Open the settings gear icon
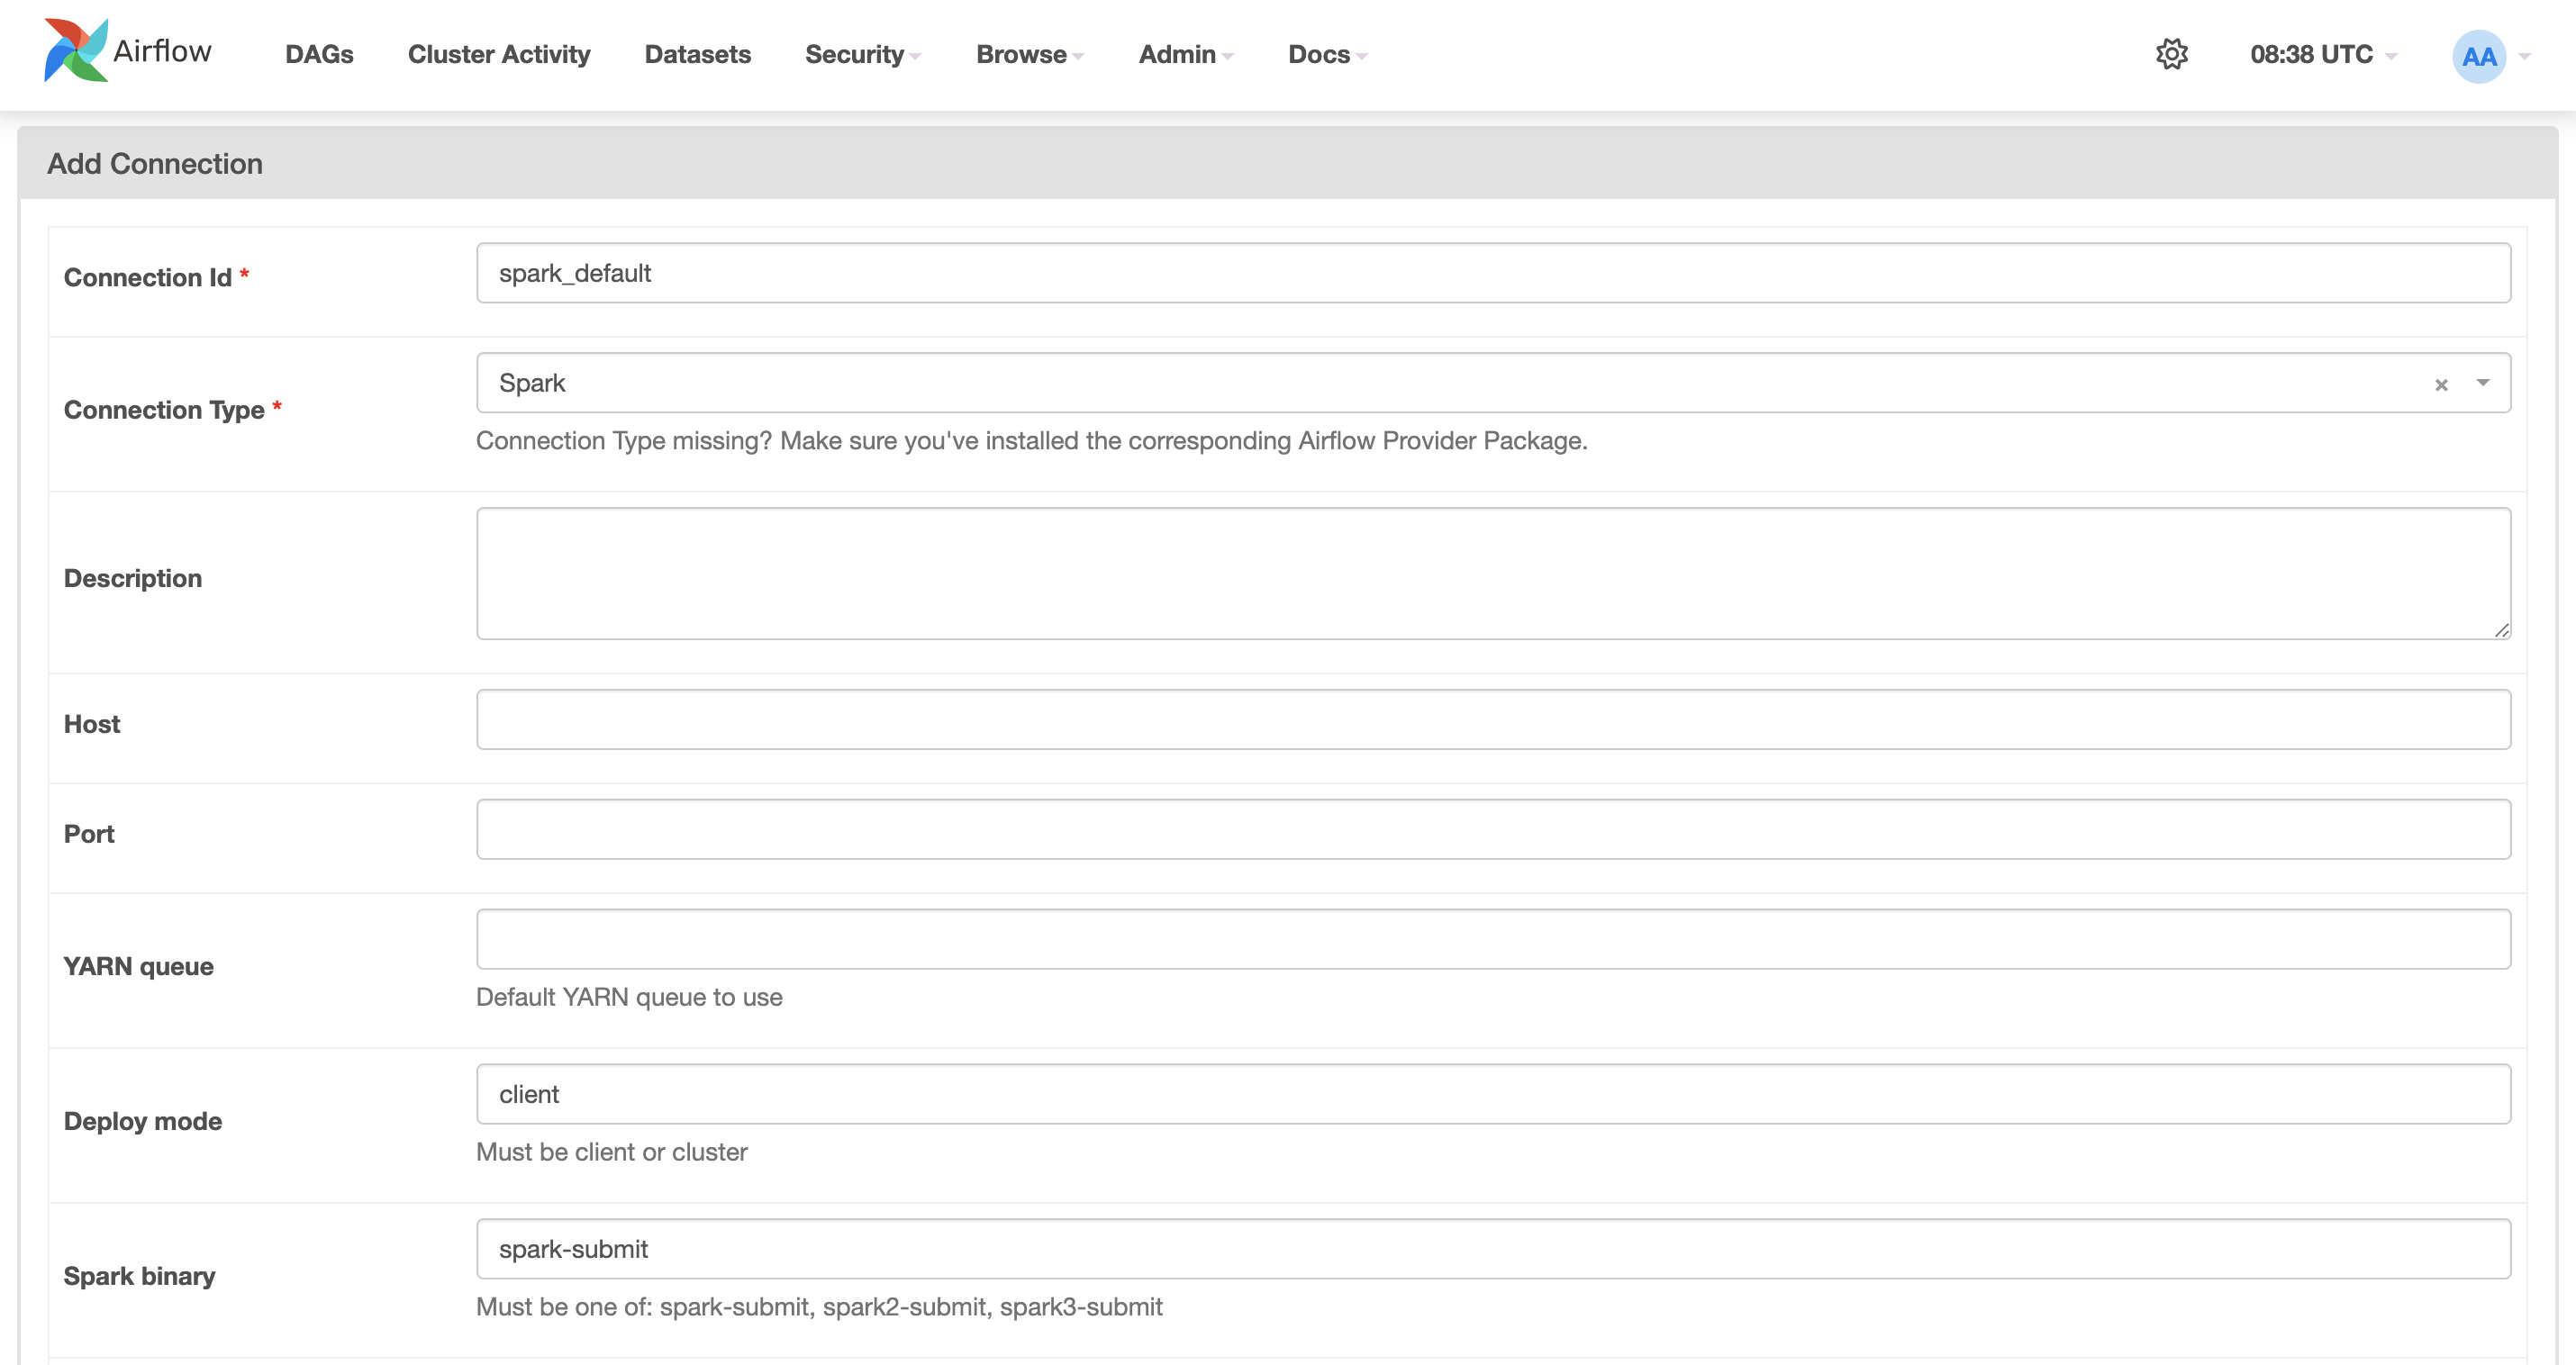Viewport: 2576px width, 1365px height. pyautogui.click(x=2171, y=54)
